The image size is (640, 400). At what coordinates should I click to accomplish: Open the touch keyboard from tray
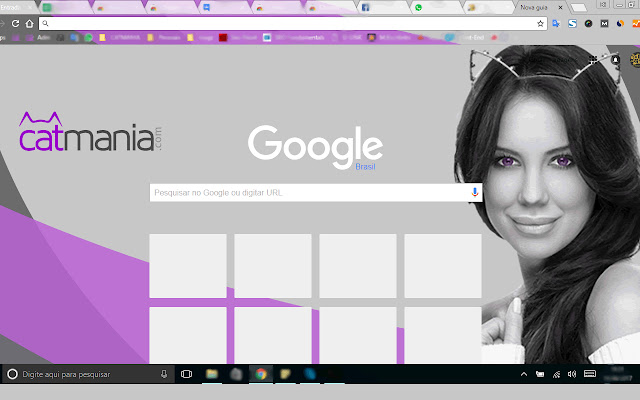coord(590,374)
